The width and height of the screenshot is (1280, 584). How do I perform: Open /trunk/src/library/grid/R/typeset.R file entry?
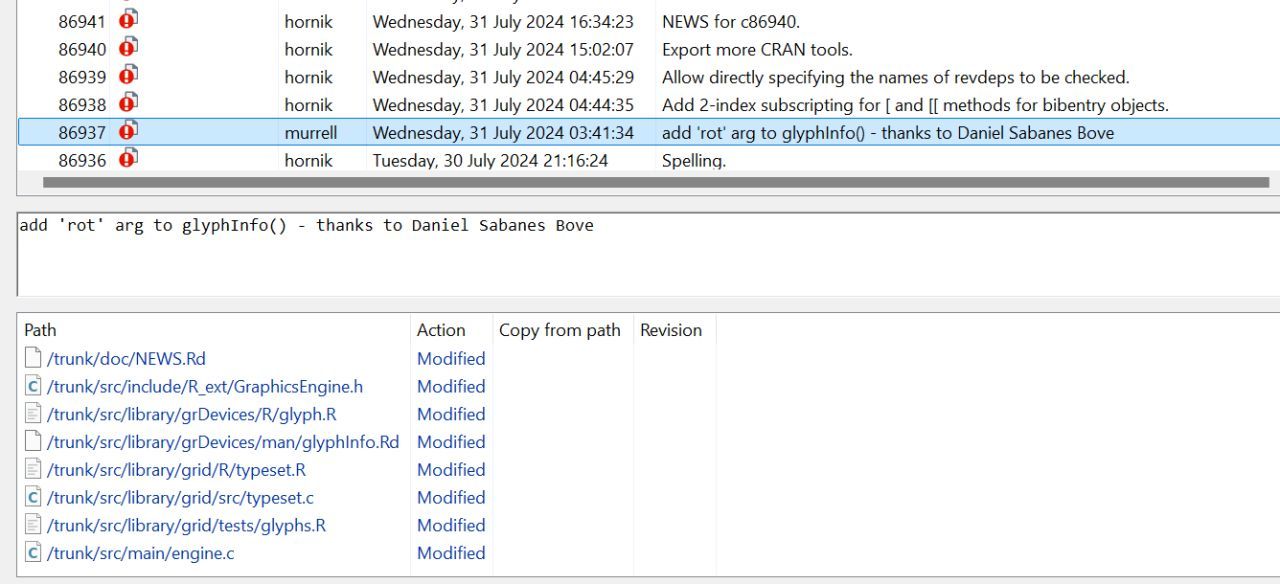(x=176, y=469)
